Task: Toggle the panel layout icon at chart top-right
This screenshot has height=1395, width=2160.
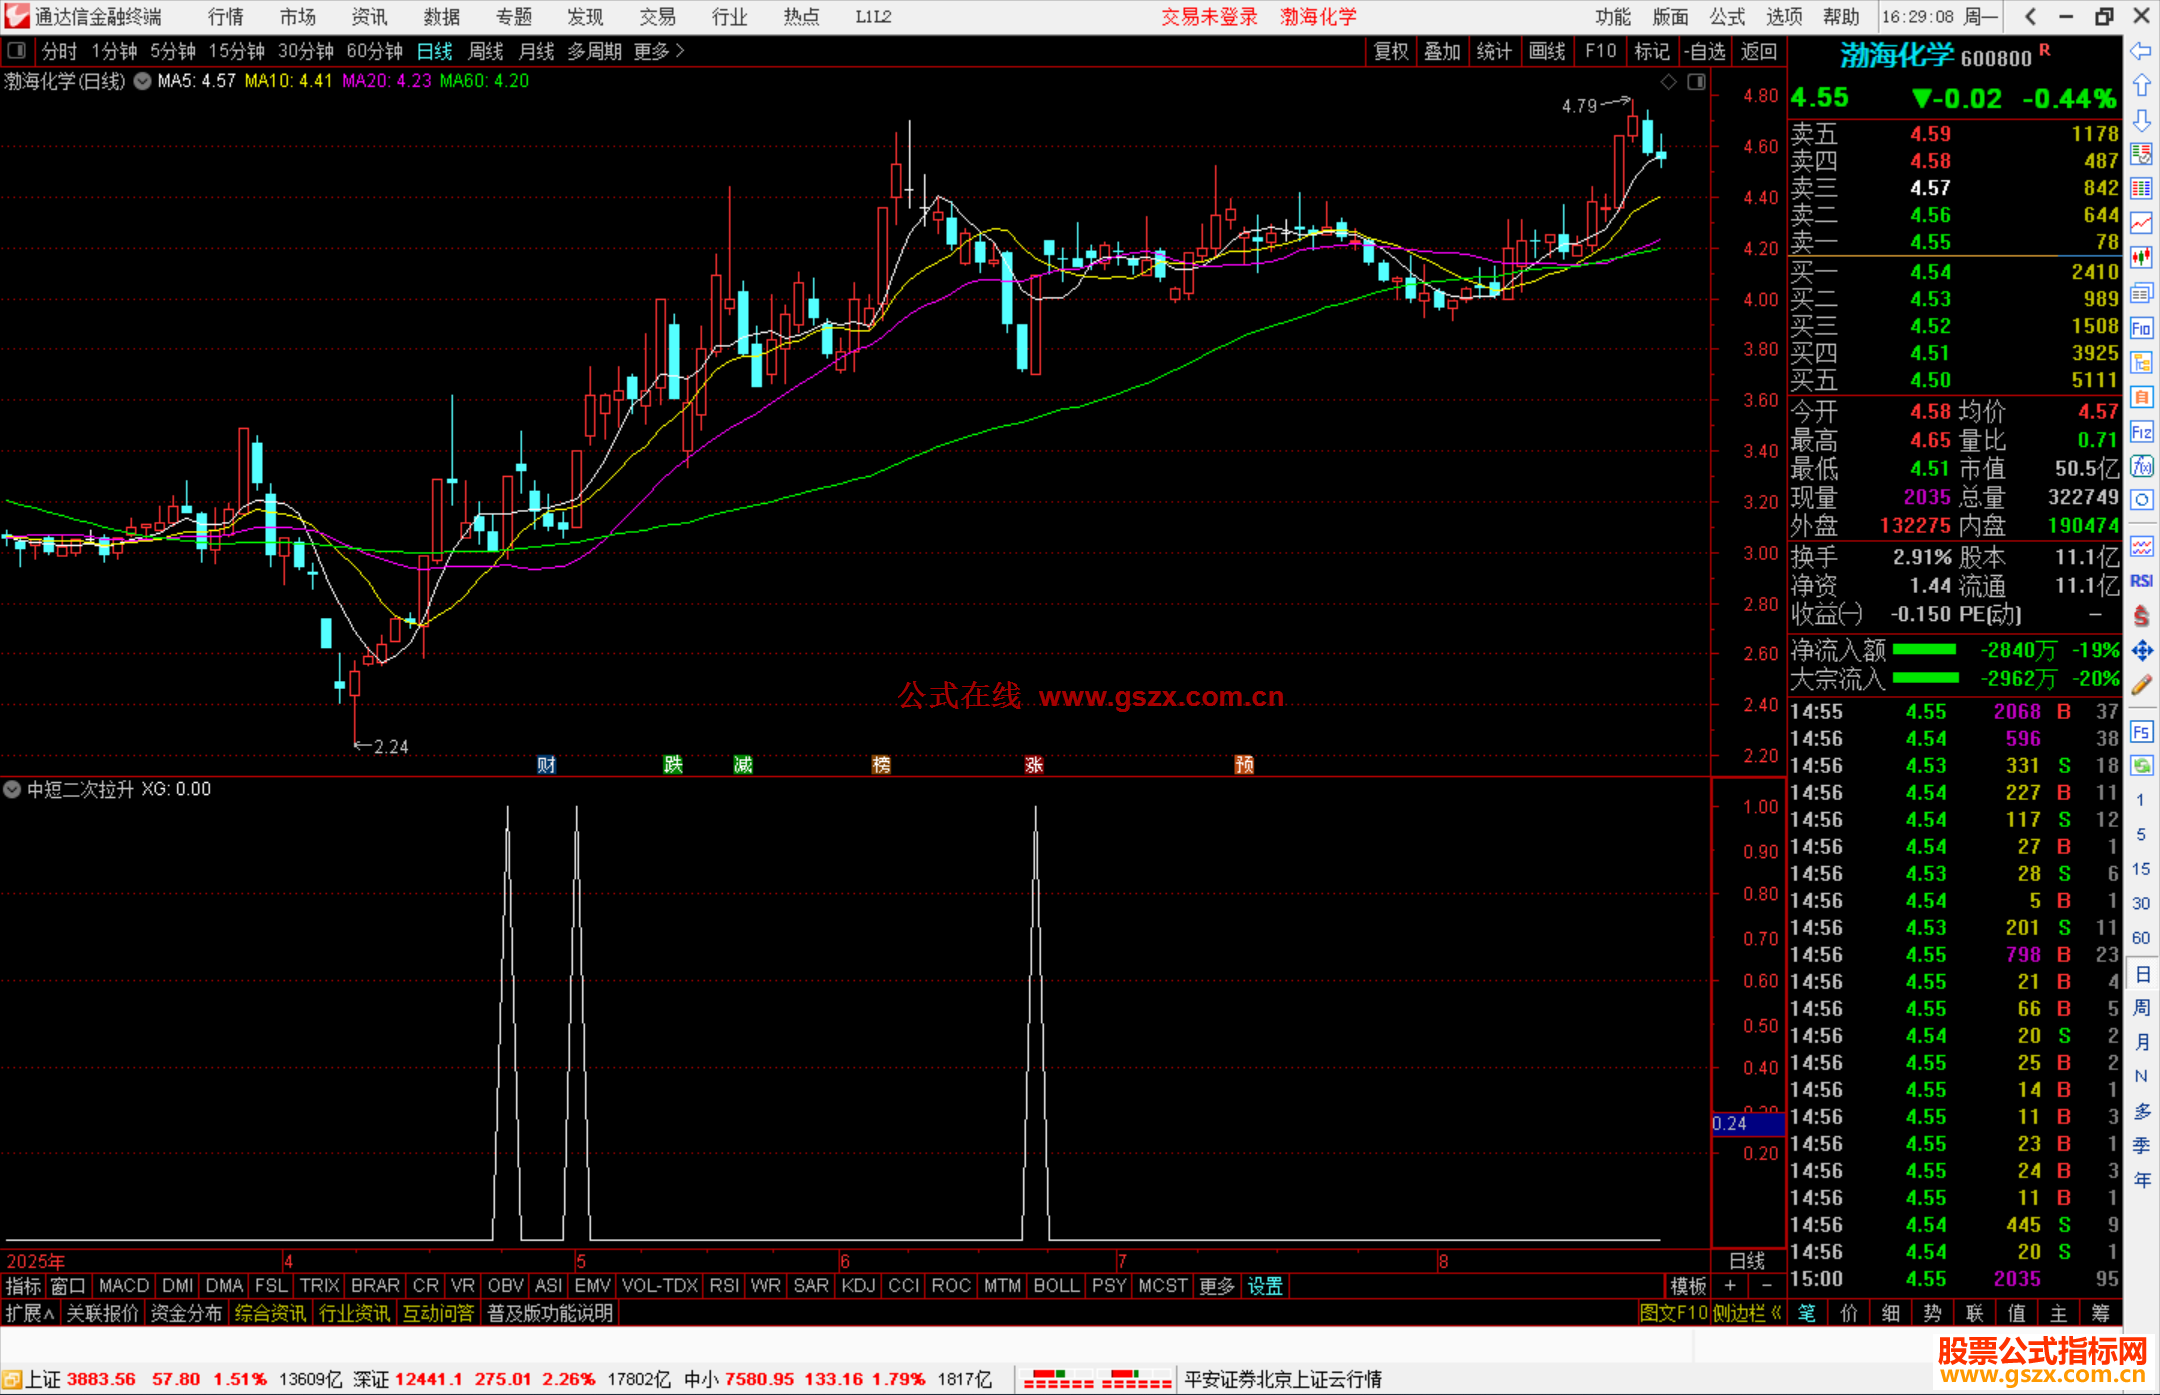Action: 1696,82
